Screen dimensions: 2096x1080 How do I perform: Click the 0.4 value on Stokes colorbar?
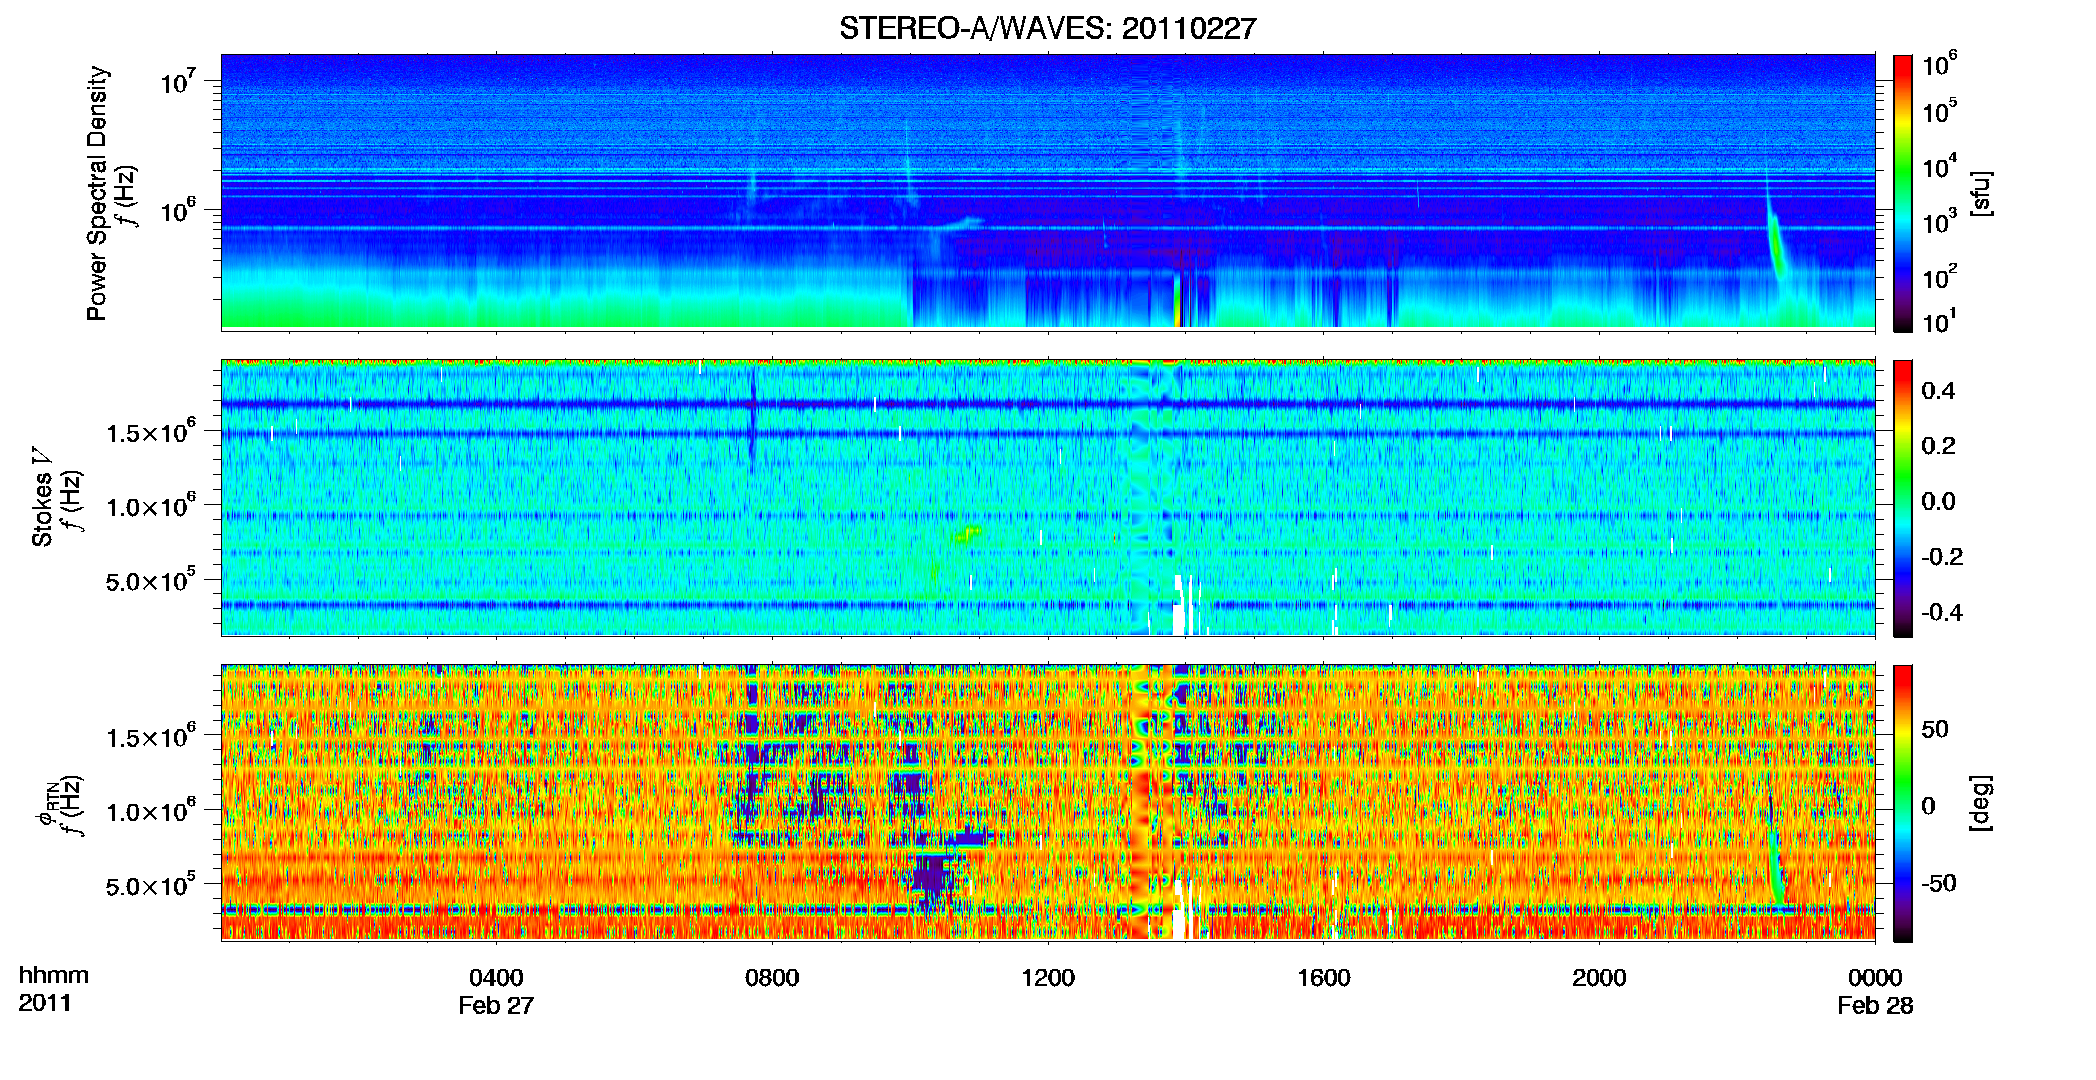click(1938, 391)
